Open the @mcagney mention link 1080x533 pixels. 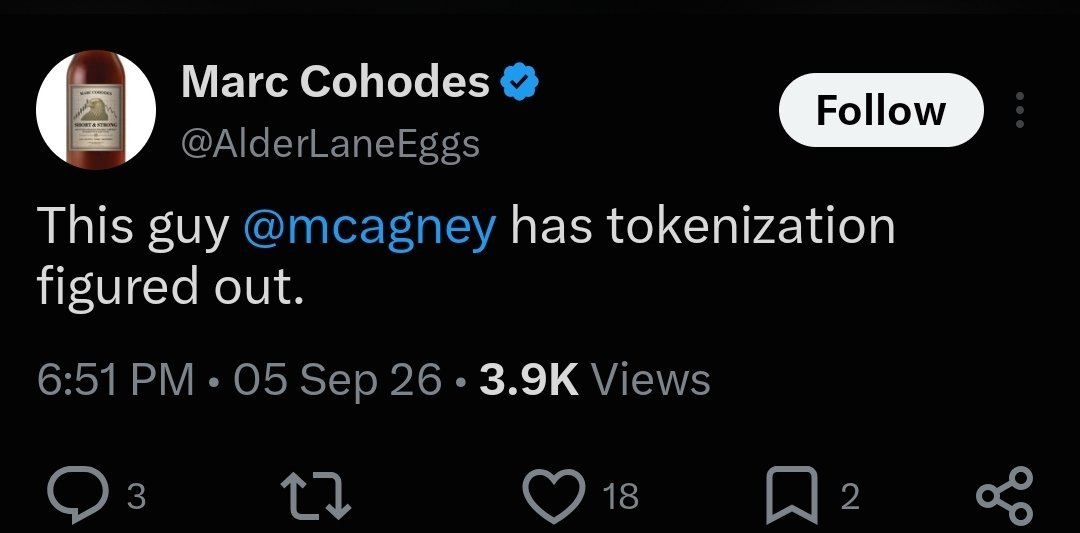tap(369, 227)
